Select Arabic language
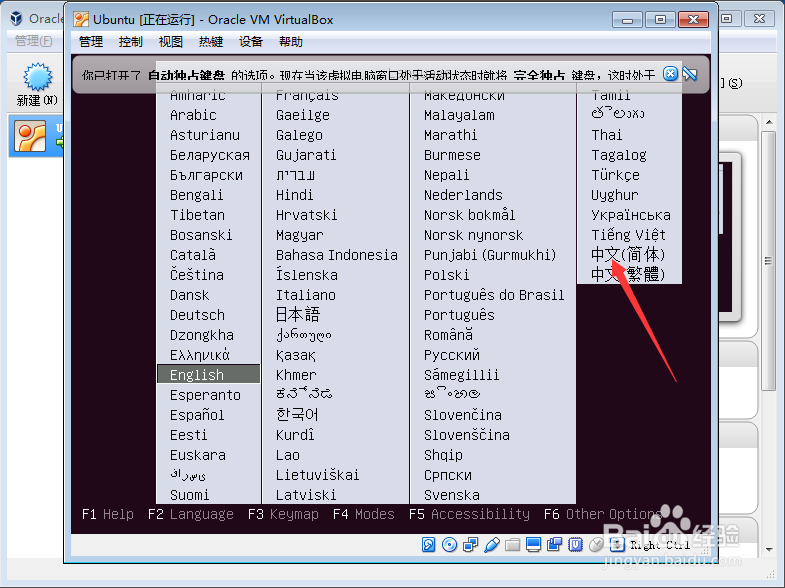 [x=193, y=115]
